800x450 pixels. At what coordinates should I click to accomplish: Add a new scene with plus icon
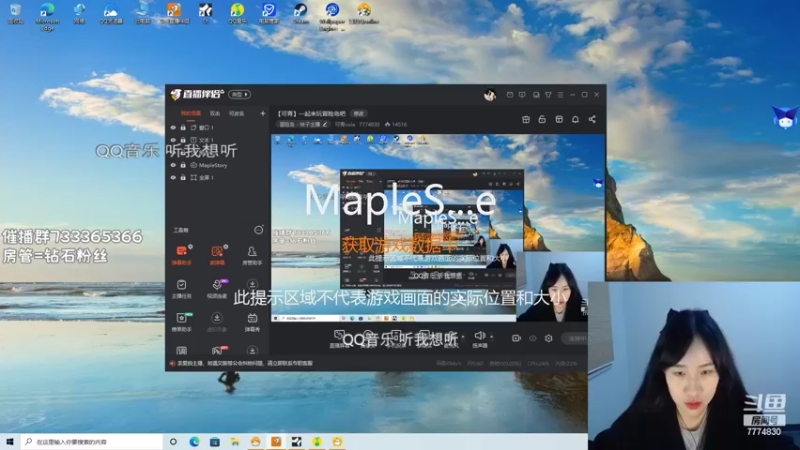pyautogui.click(x=263, y=113)
